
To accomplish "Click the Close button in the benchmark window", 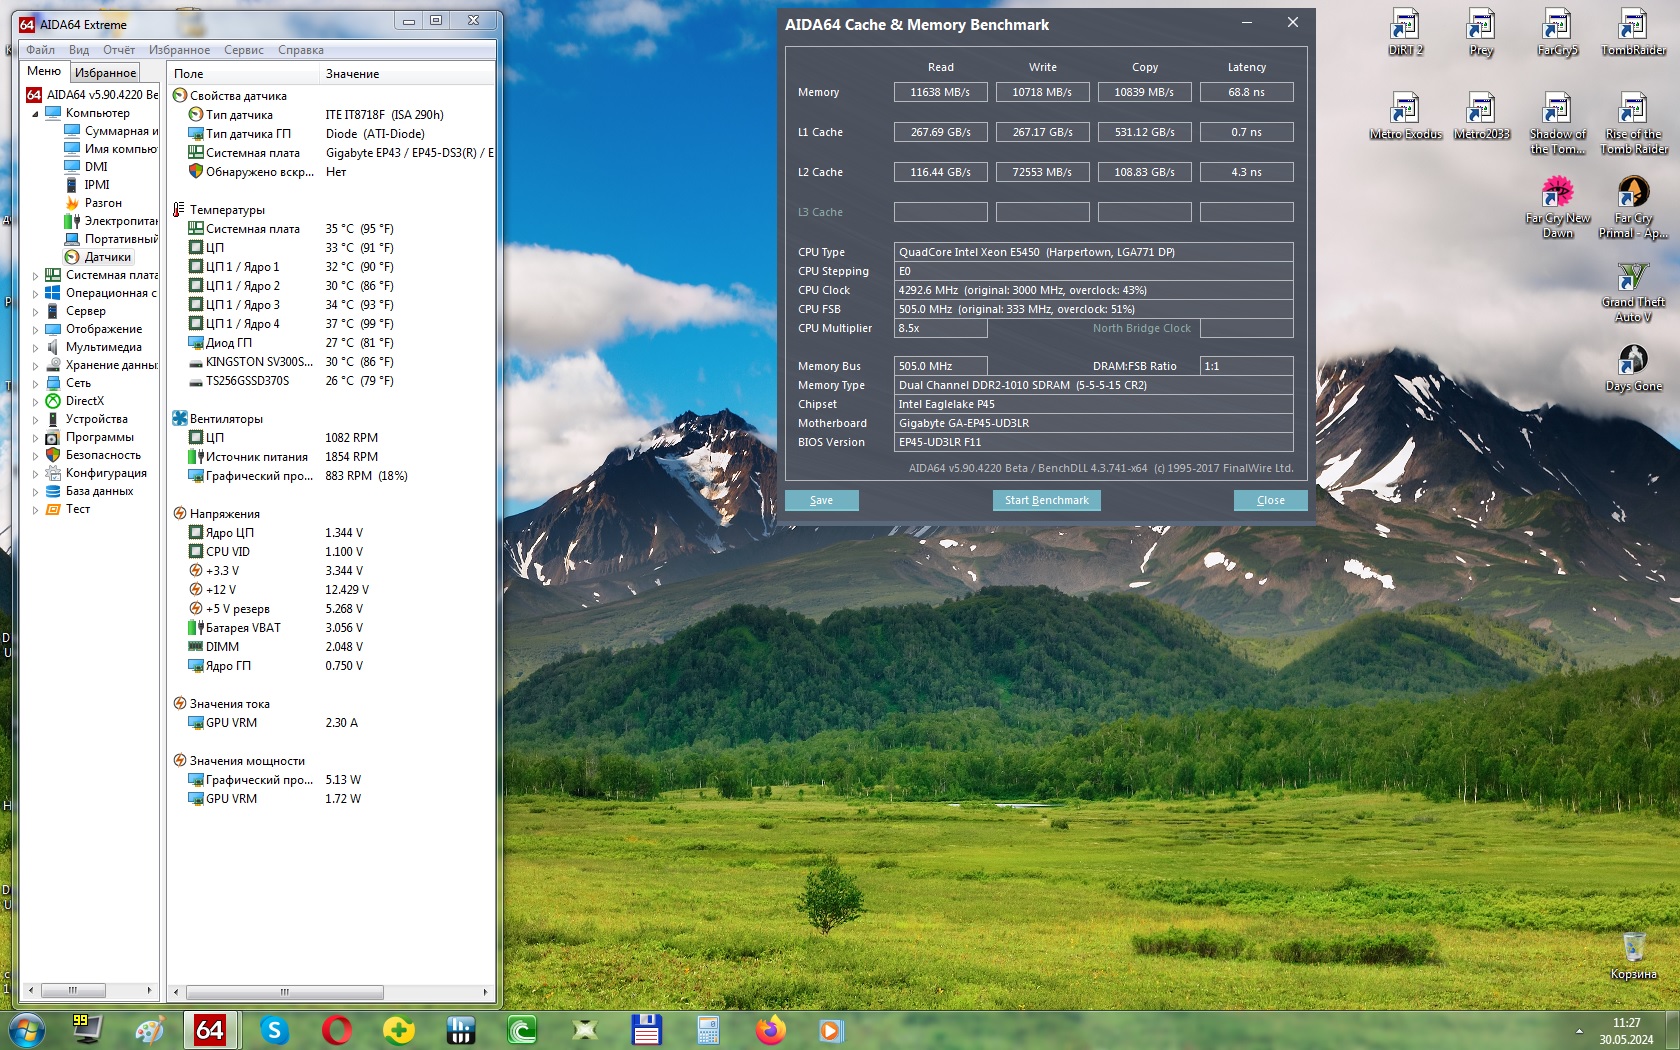I will (x=1270, y=500).
